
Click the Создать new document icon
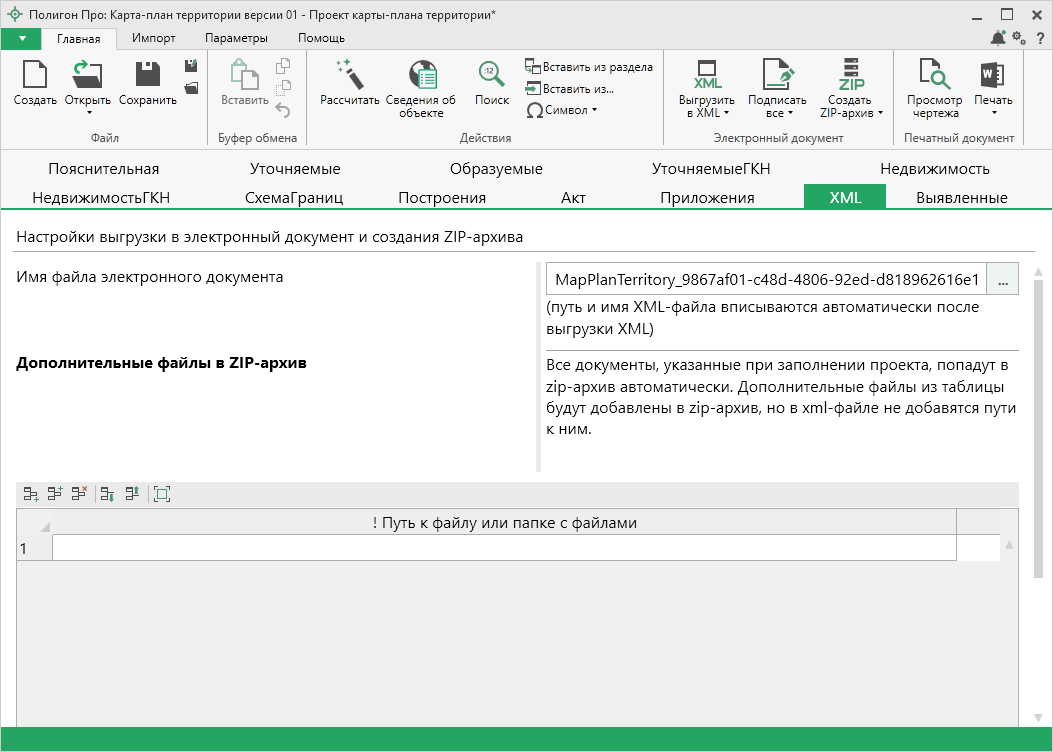click(x=35, y=75)
